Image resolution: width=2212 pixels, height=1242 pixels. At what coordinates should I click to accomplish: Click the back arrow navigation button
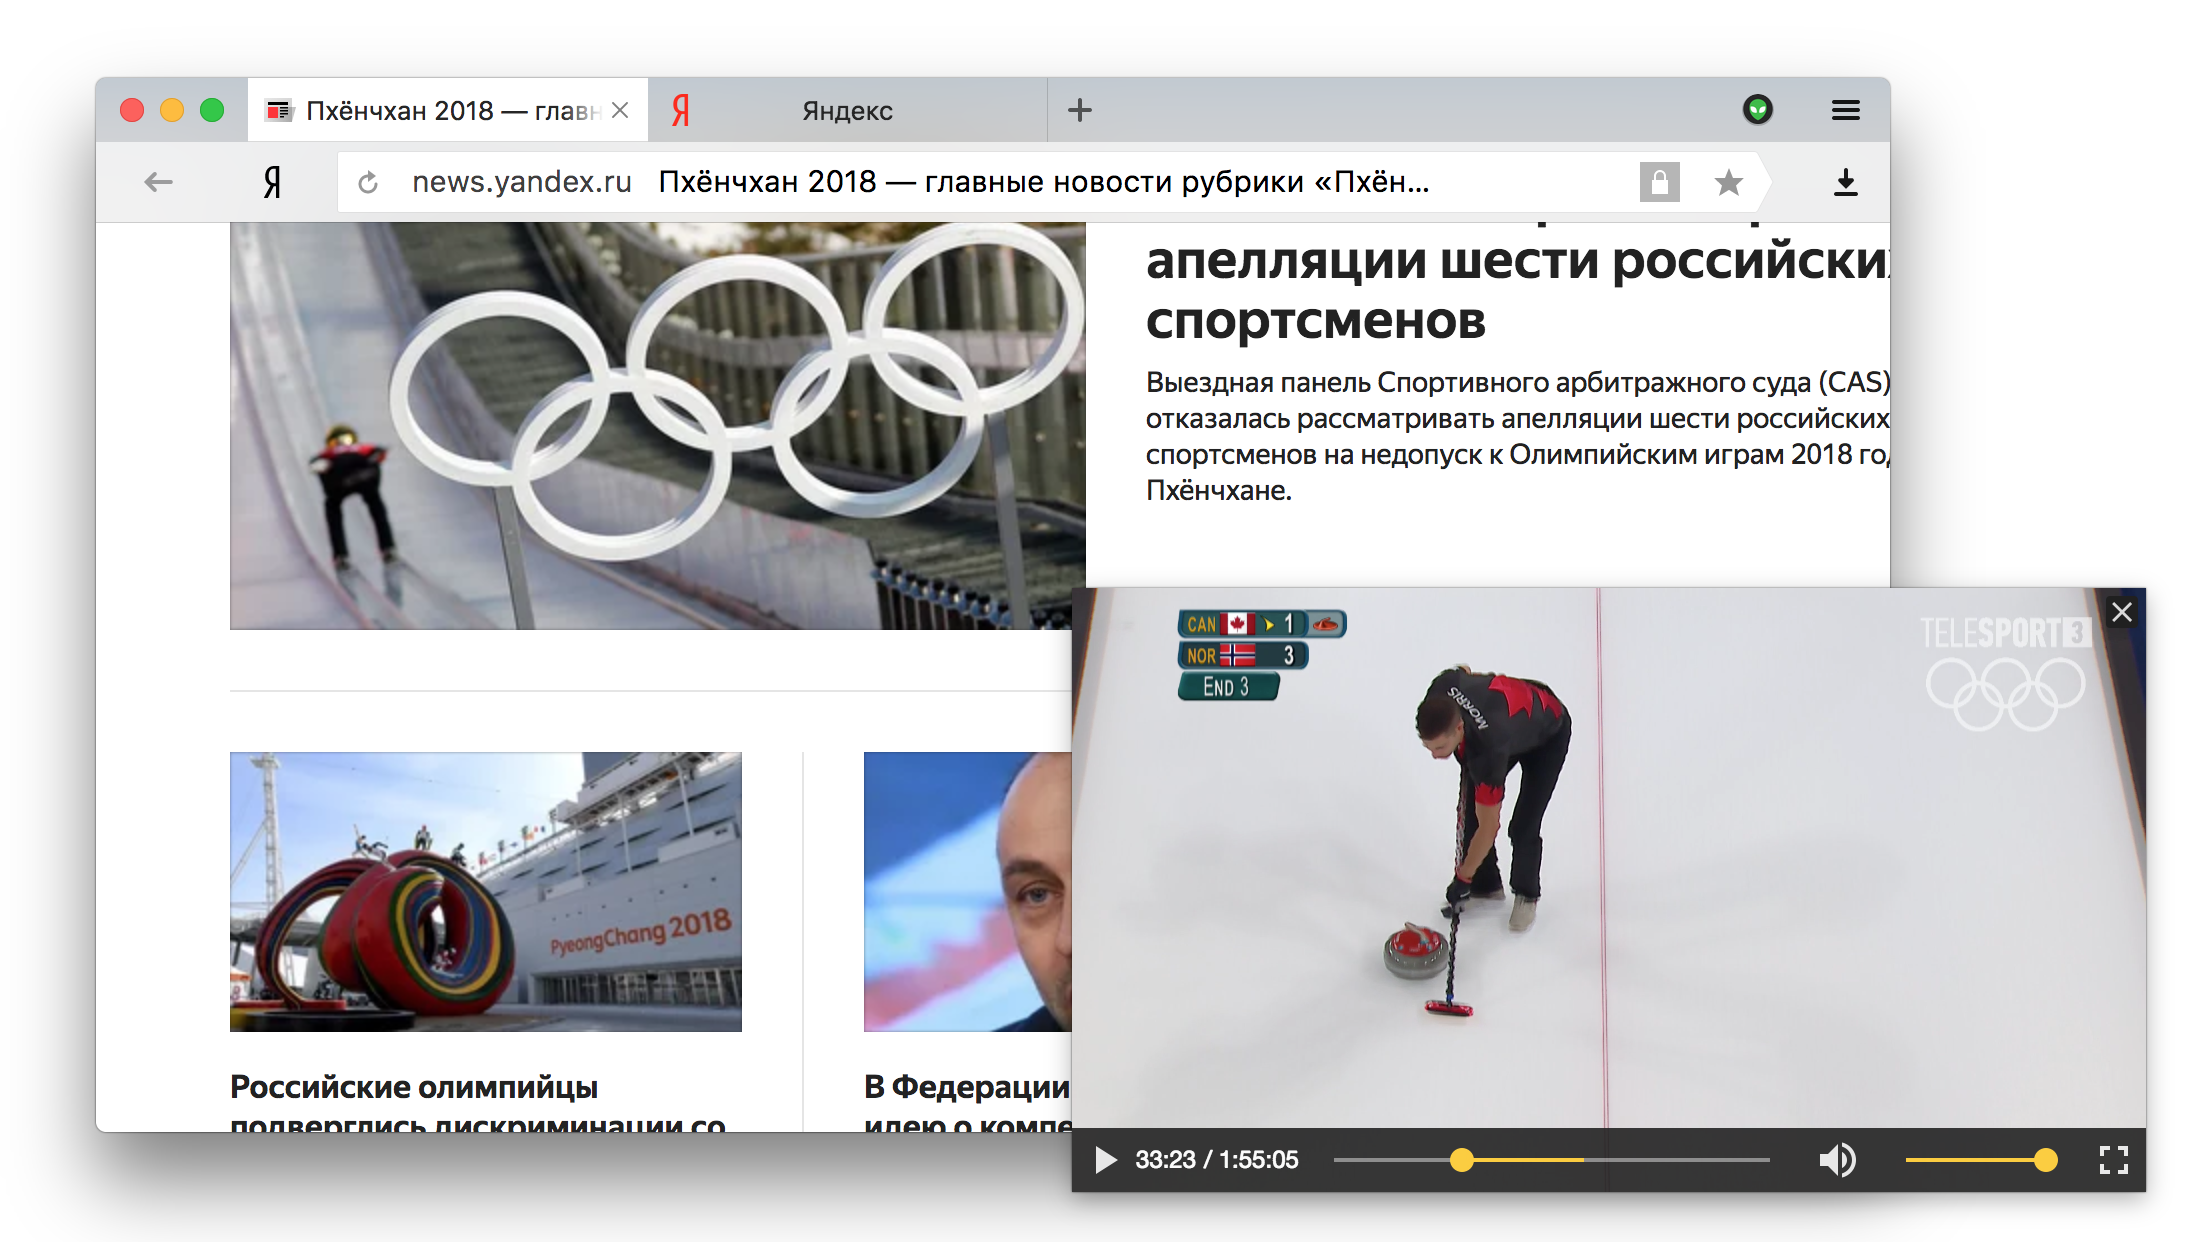click(158, 182)
